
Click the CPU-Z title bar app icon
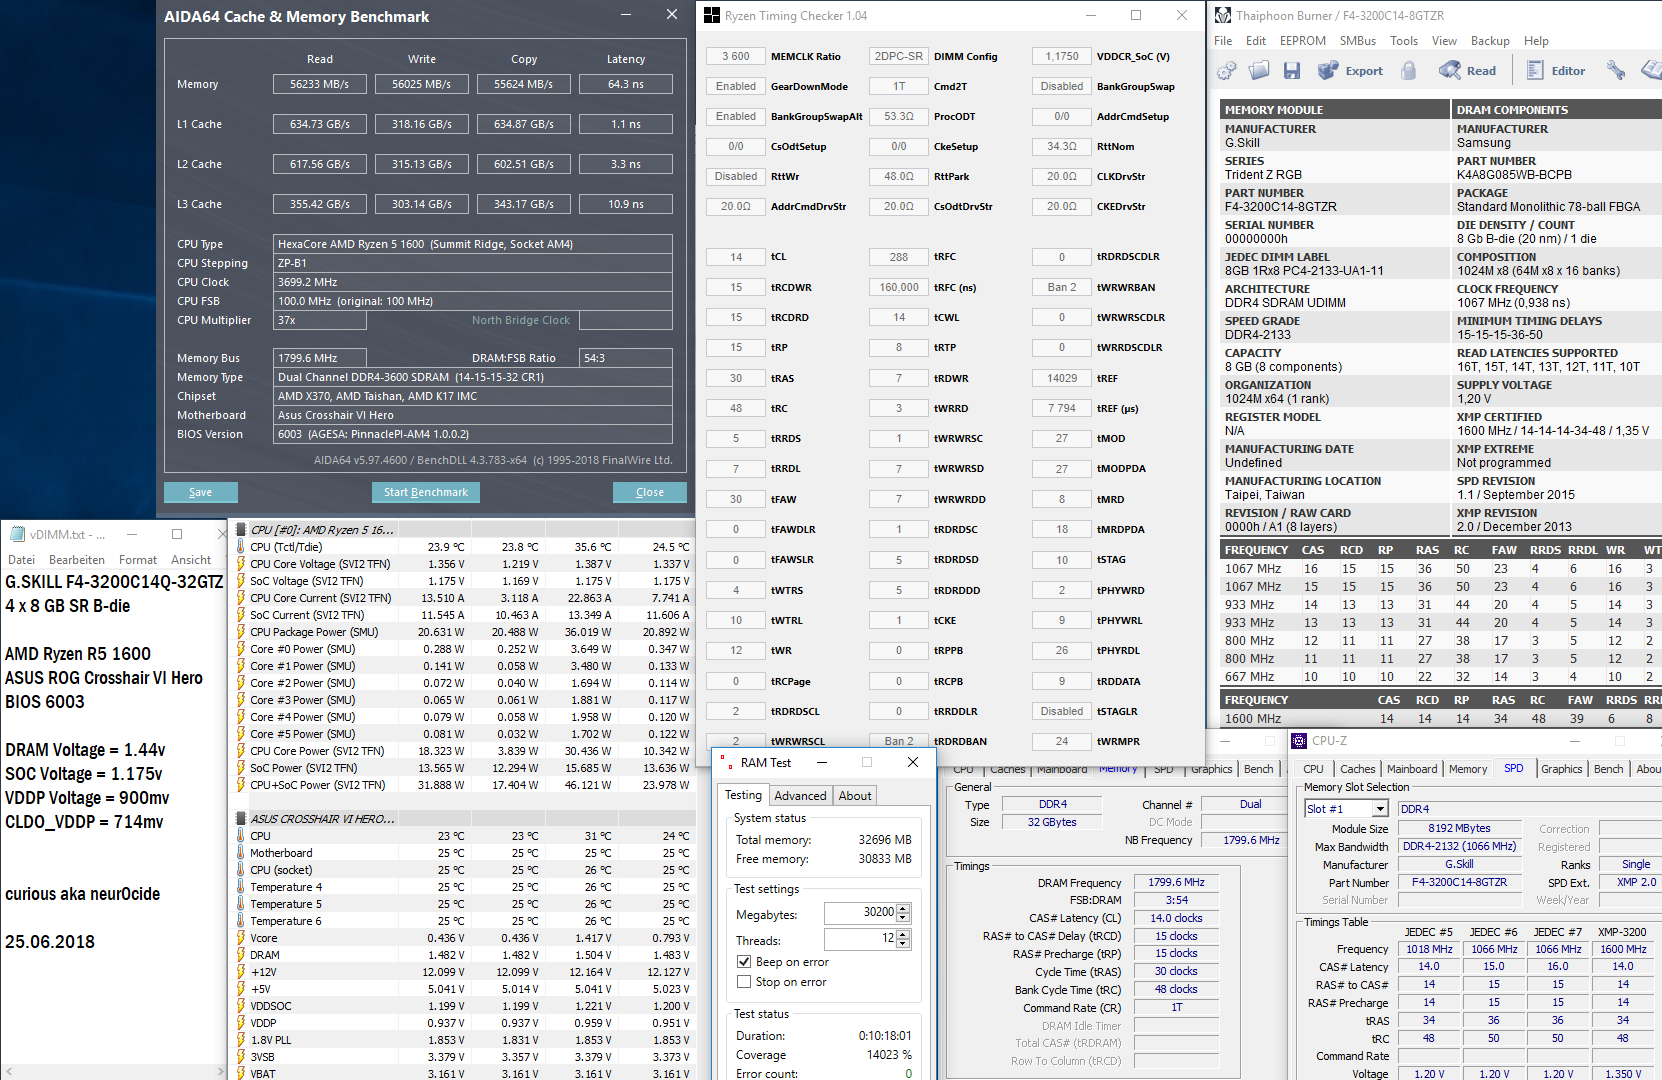coord(1299,741)
